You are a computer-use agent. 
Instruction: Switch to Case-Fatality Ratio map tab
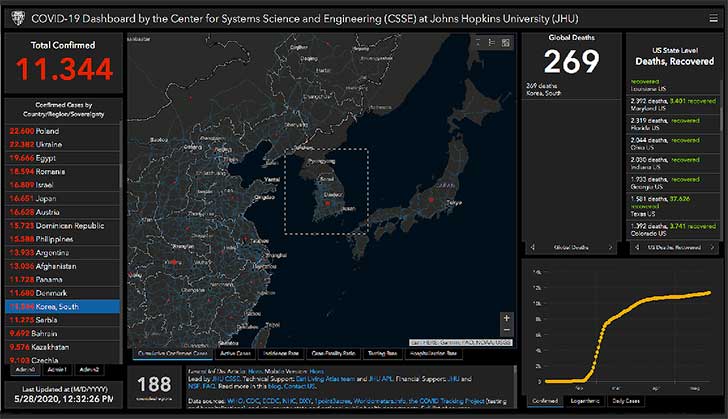[333, 354]
